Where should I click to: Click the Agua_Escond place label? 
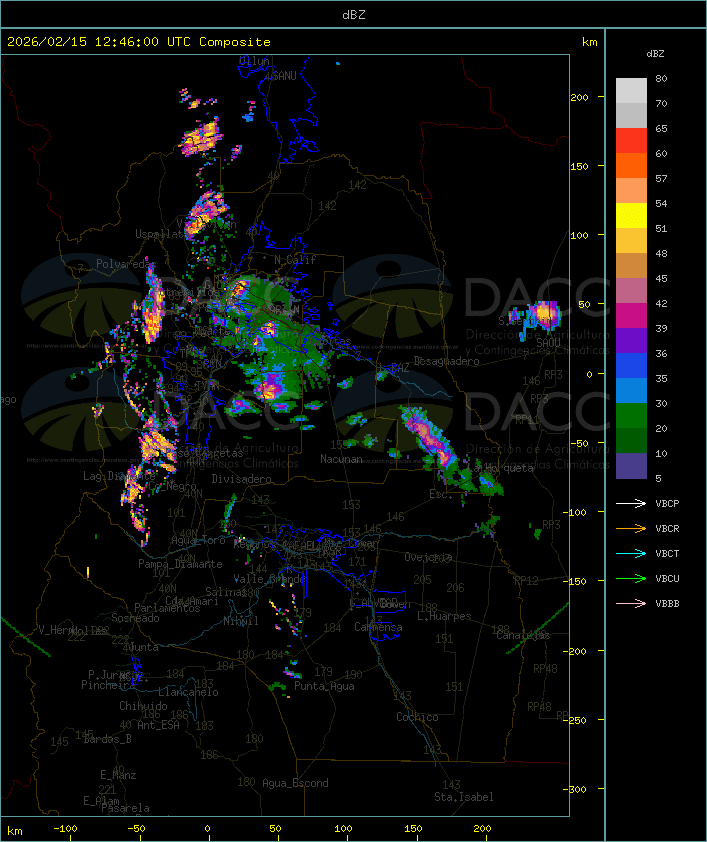pyautogui.click(x=295, y=783)
